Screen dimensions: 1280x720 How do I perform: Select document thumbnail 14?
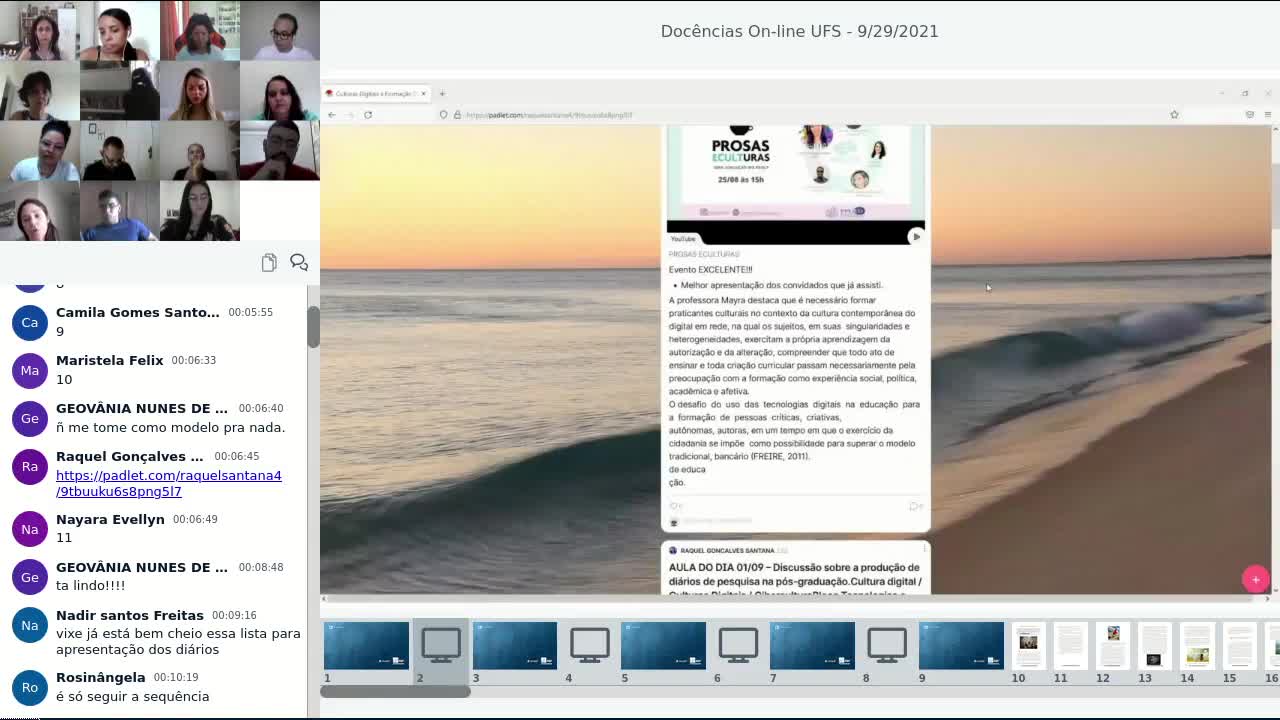click(1198, 646)
